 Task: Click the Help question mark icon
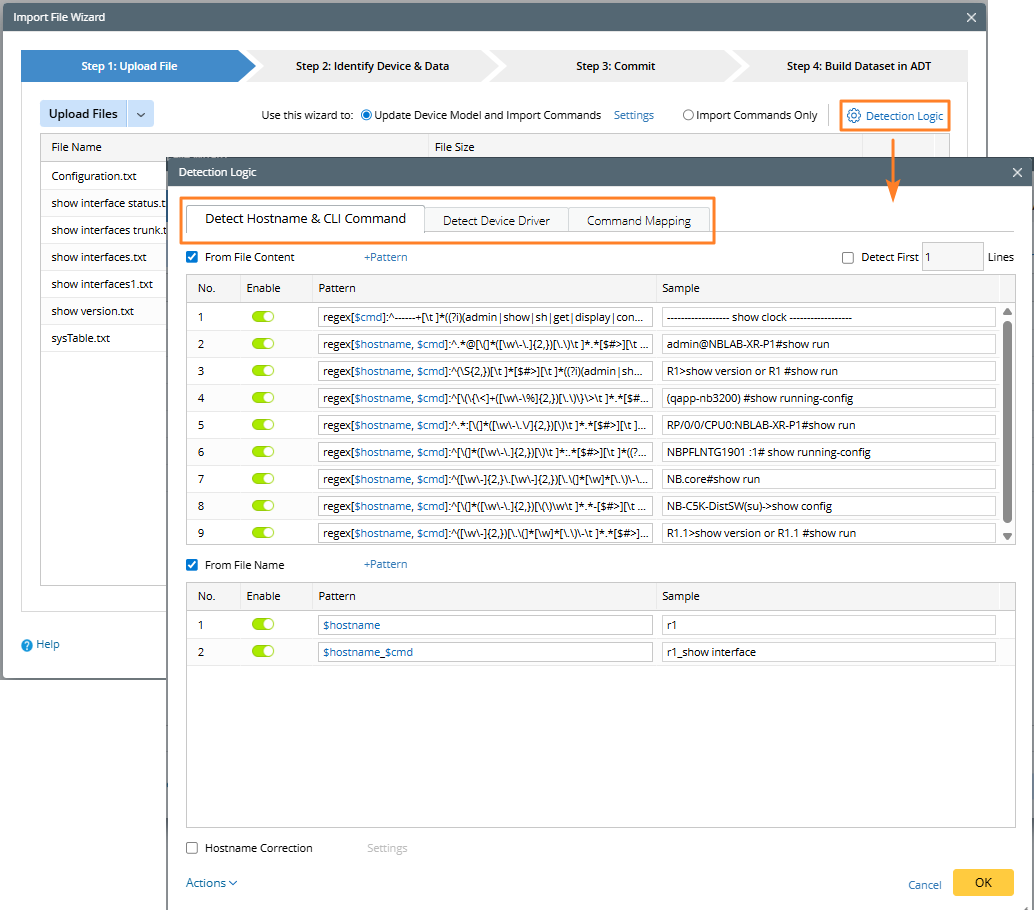(x=27, y=645)
